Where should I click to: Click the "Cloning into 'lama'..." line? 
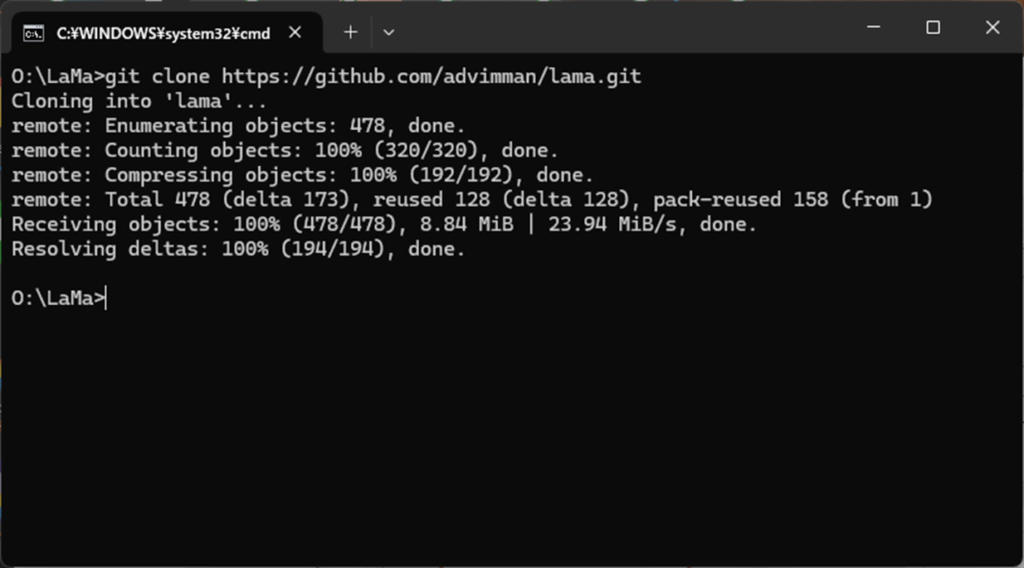coord(139,101)
